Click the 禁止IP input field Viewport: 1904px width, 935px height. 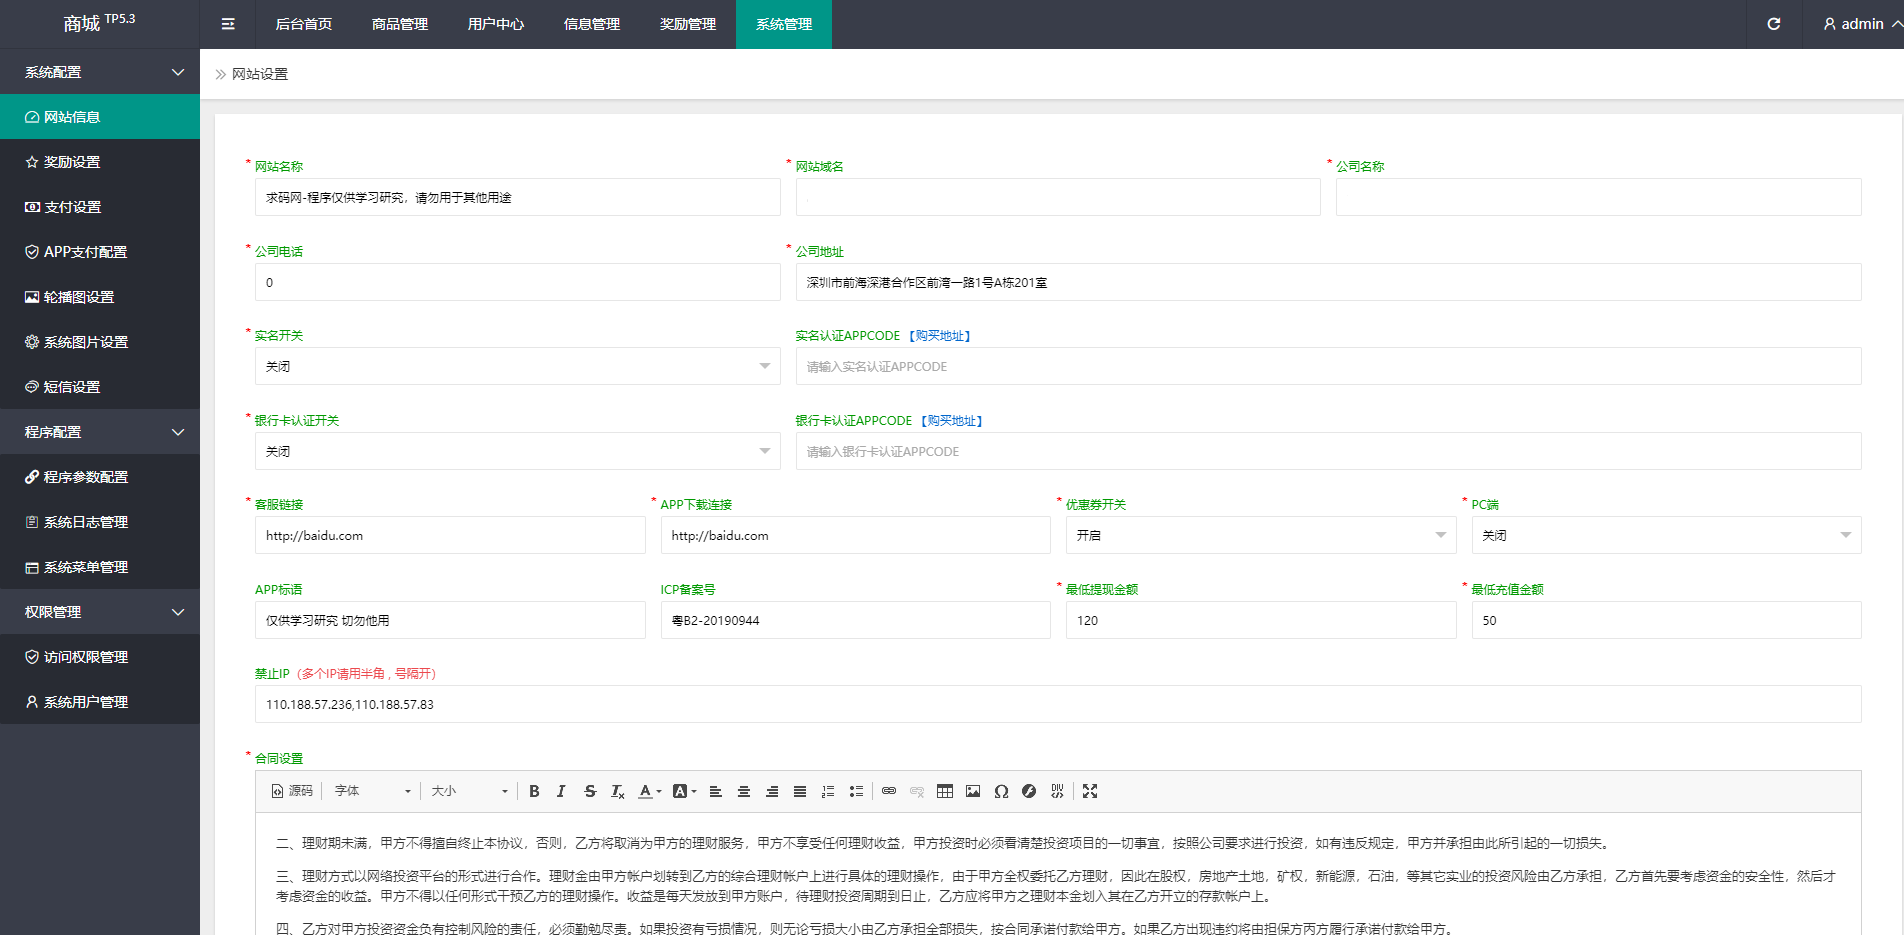click(x=1057, y=704)
